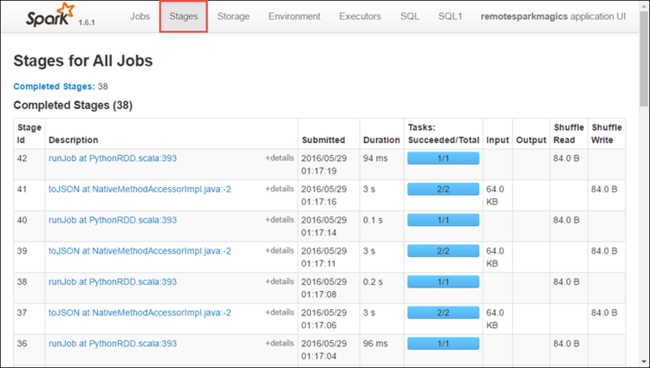The image size is (650, 368).
Task: Click the scrollbar up arrow
Action: [644, 5]
